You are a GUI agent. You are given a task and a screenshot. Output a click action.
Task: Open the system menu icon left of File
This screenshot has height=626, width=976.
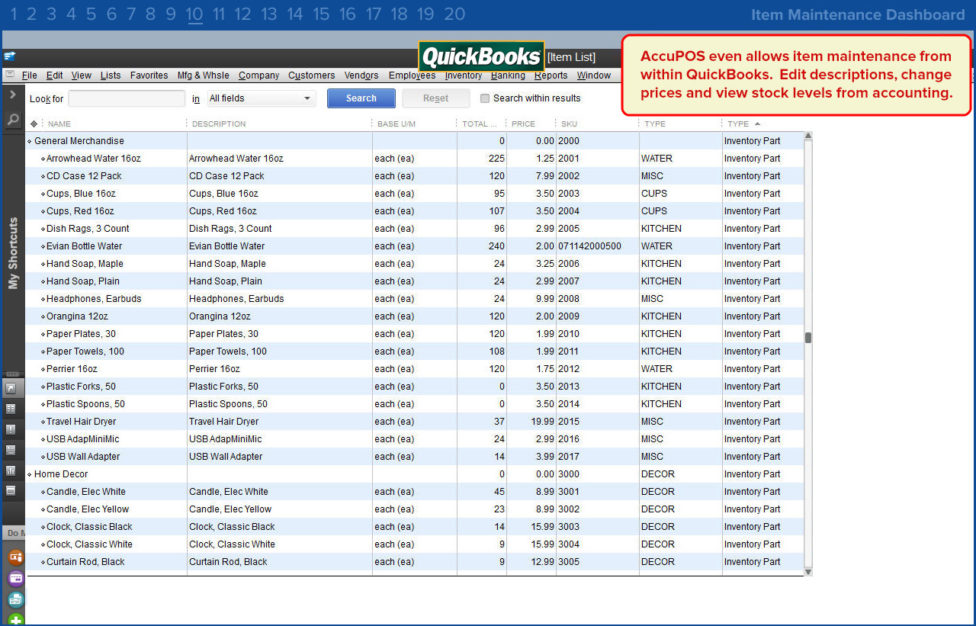(x=9, y=75)
